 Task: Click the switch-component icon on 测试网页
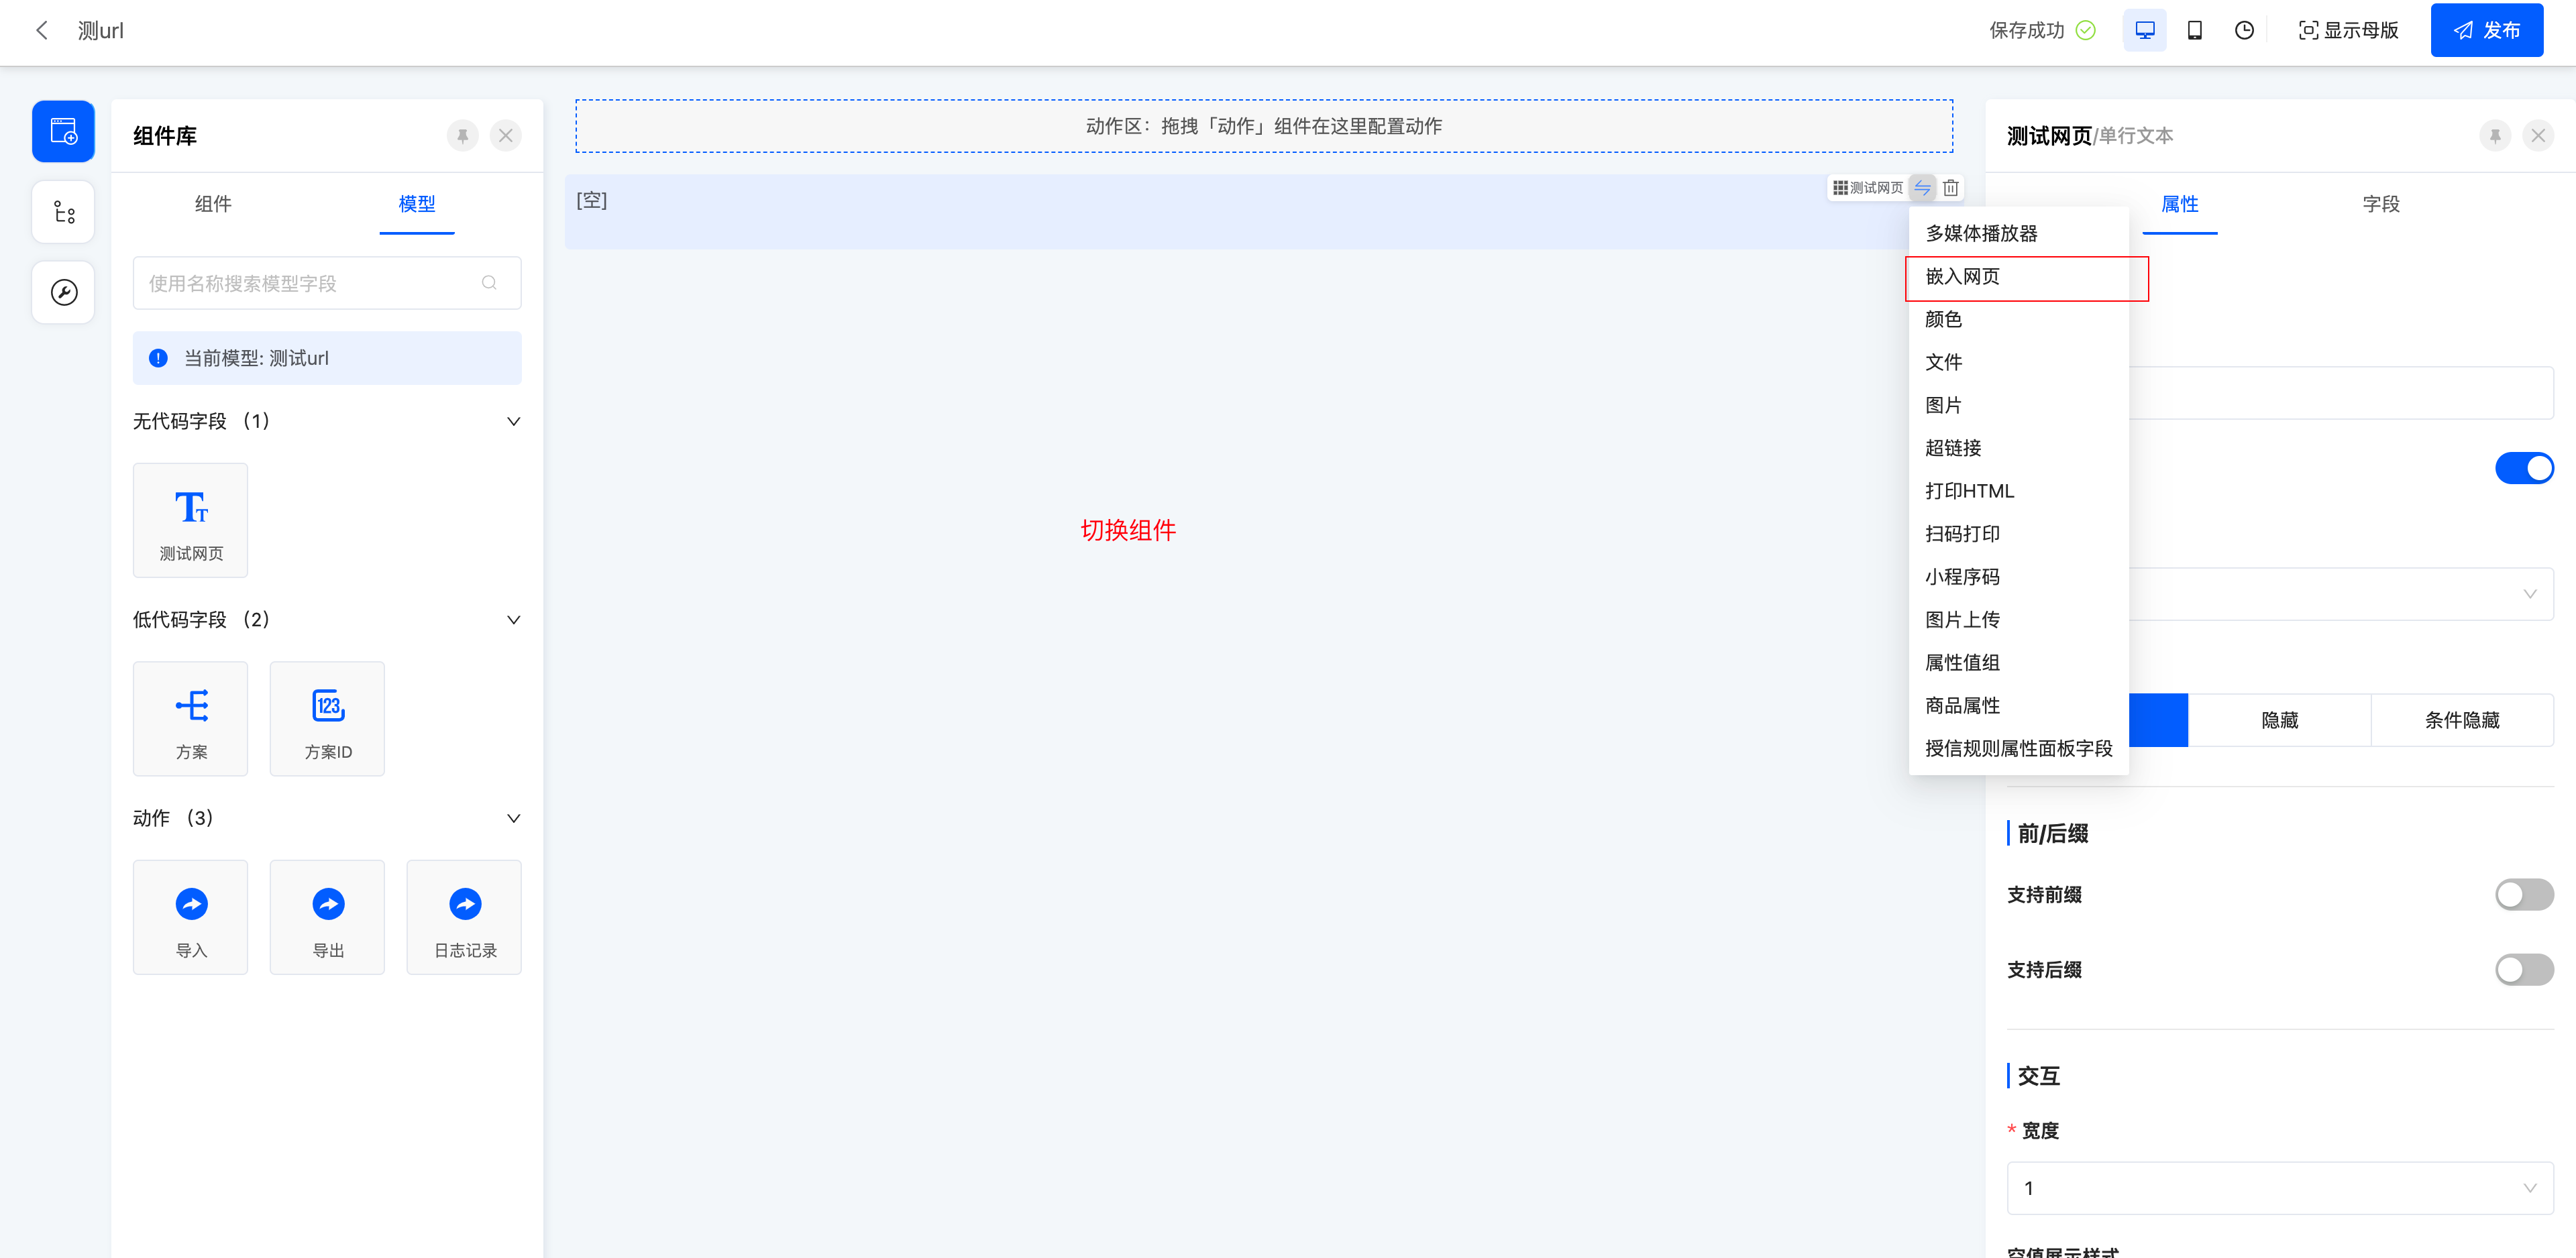tap(1922, 188)
